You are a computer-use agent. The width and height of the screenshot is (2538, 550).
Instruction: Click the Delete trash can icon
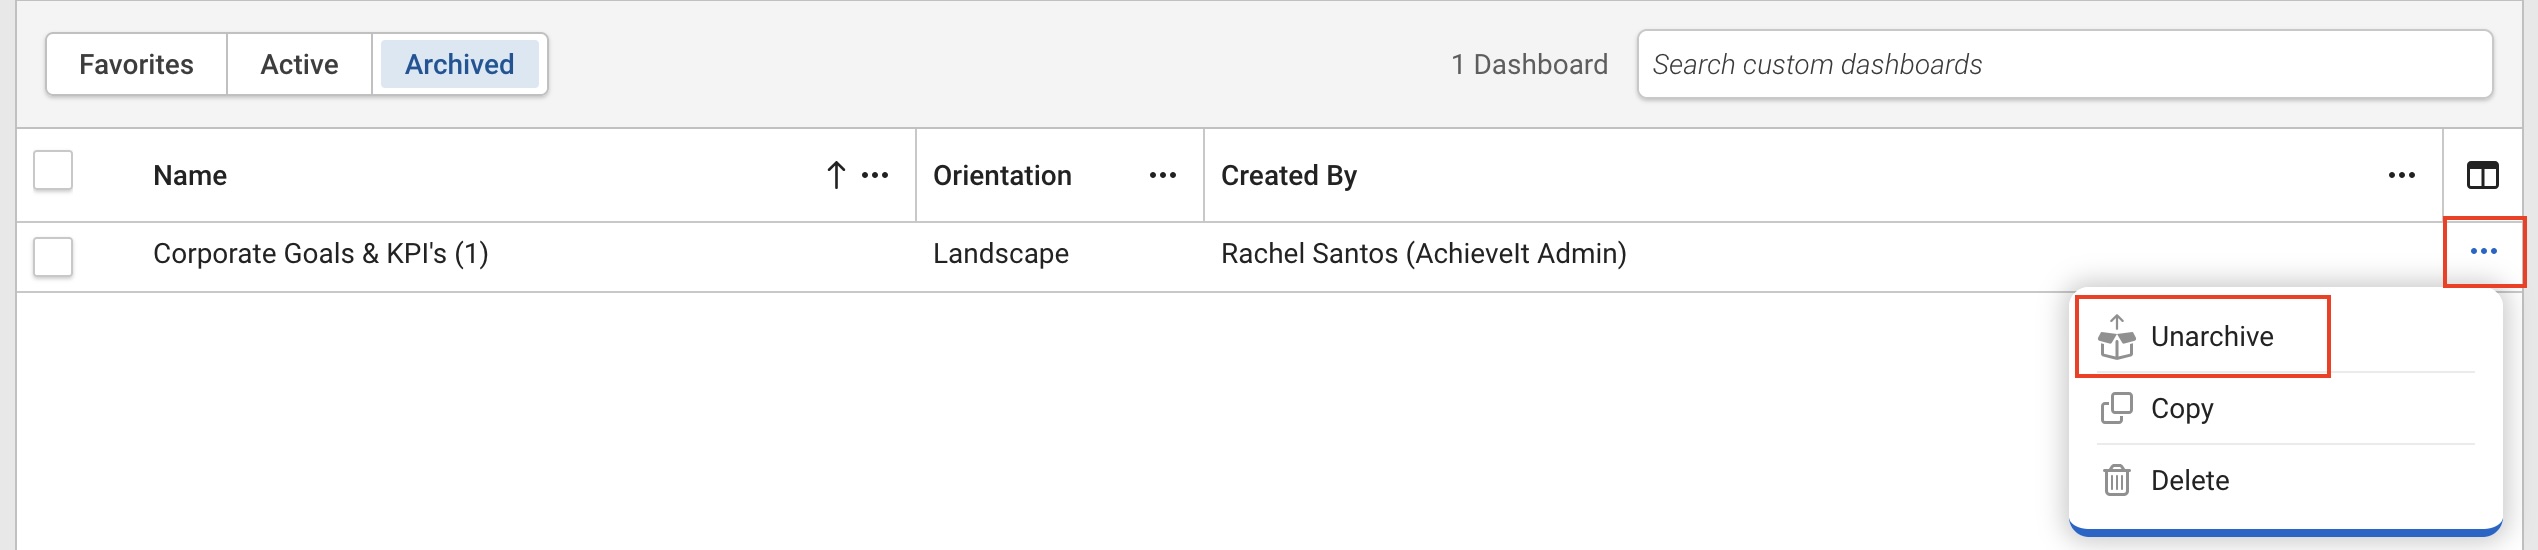click(x=2116, y=480)
